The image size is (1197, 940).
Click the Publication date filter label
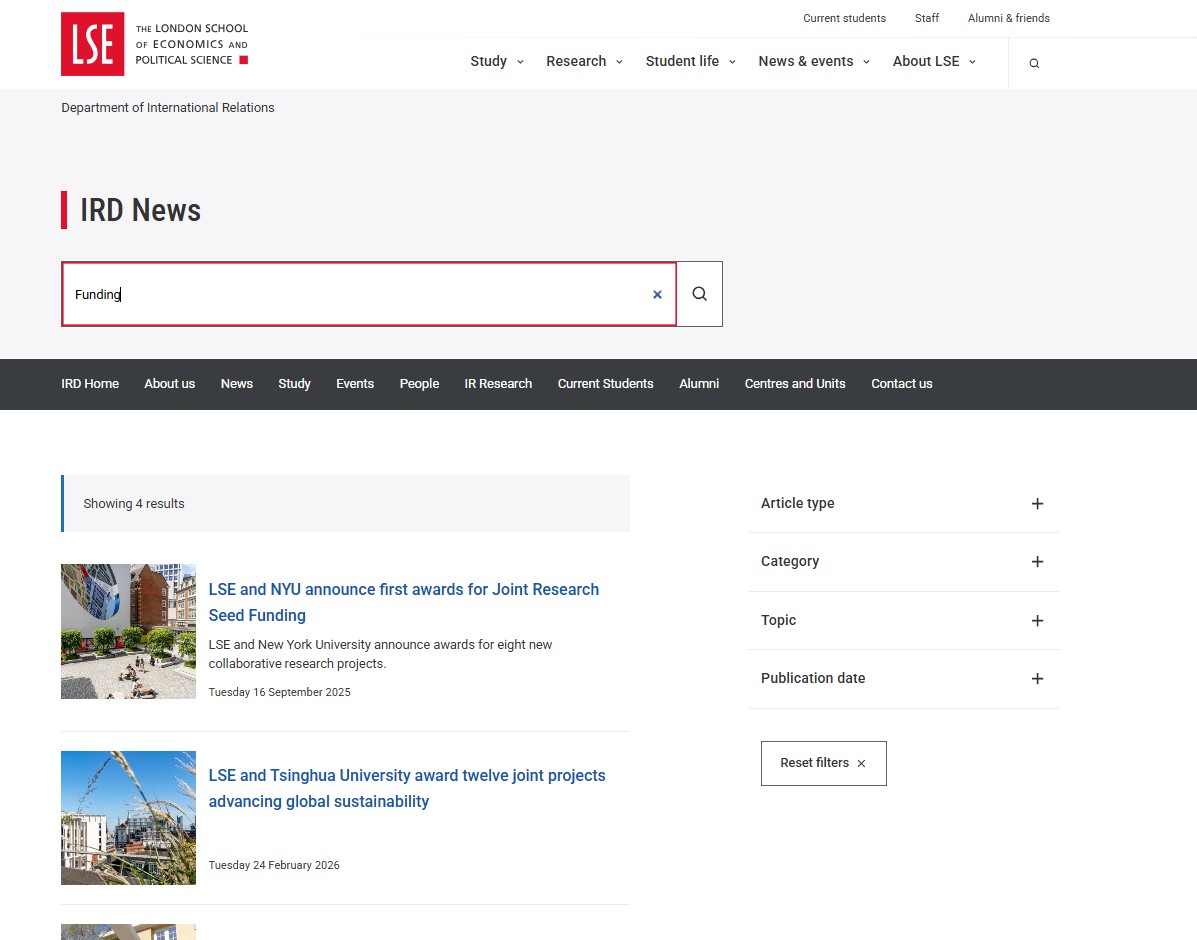click(x=813, y=678)
